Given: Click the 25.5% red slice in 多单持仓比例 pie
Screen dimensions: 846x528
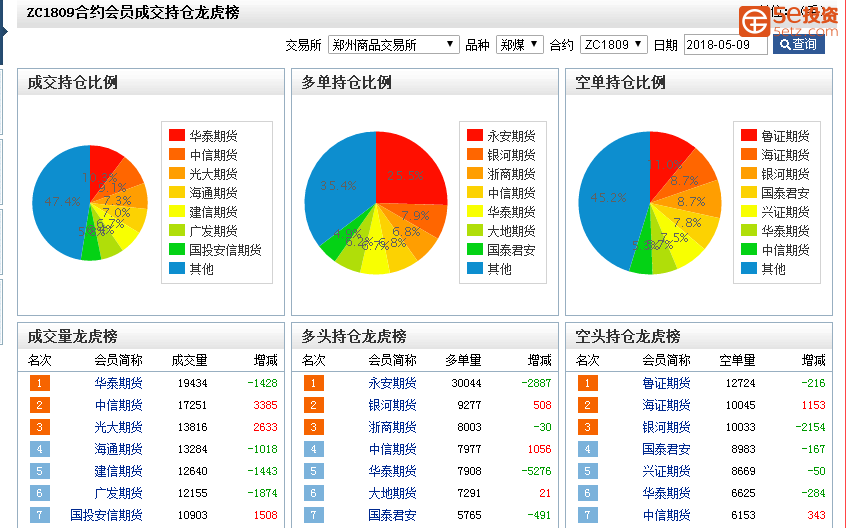Looking at the screenshot, I should 410,170.
